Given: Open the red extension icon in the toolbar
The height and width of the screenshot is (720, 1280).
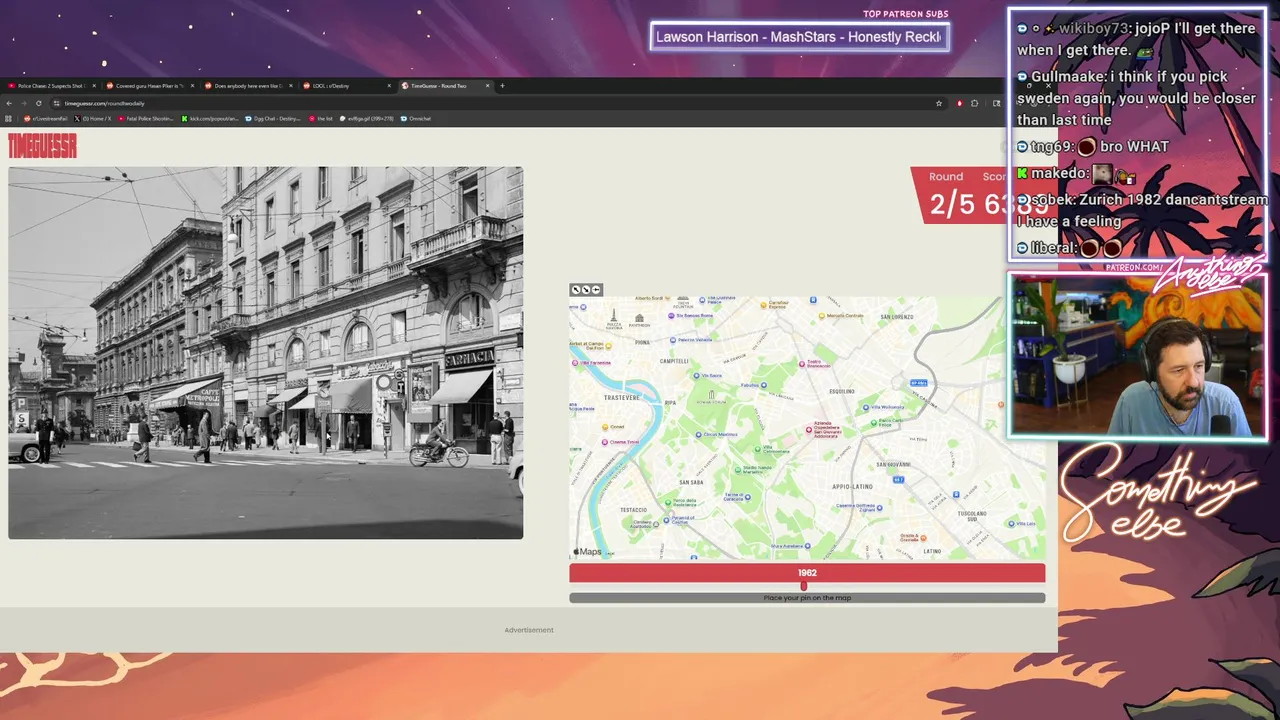Looking at the screenshot, I should (x=959, y=103).
